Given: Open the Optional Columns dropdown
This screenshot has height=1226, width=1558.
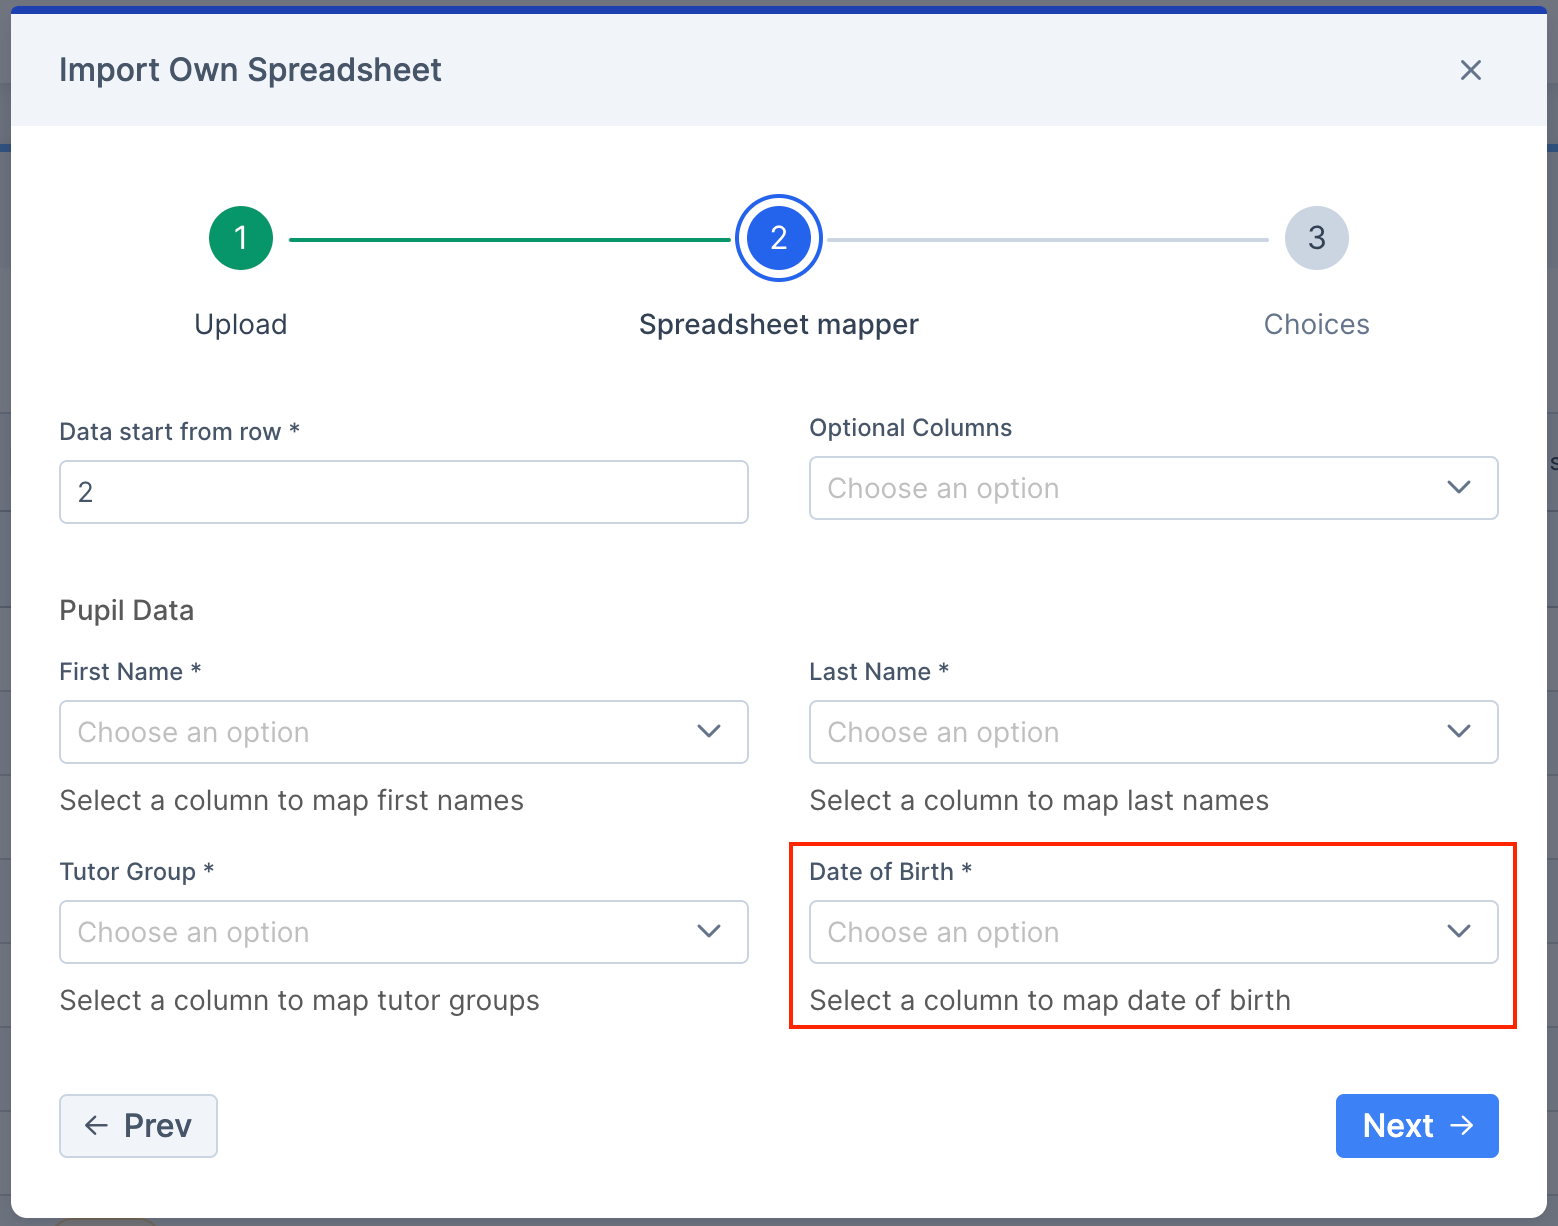Looking at the screenshot, I should pos(1152,488).
